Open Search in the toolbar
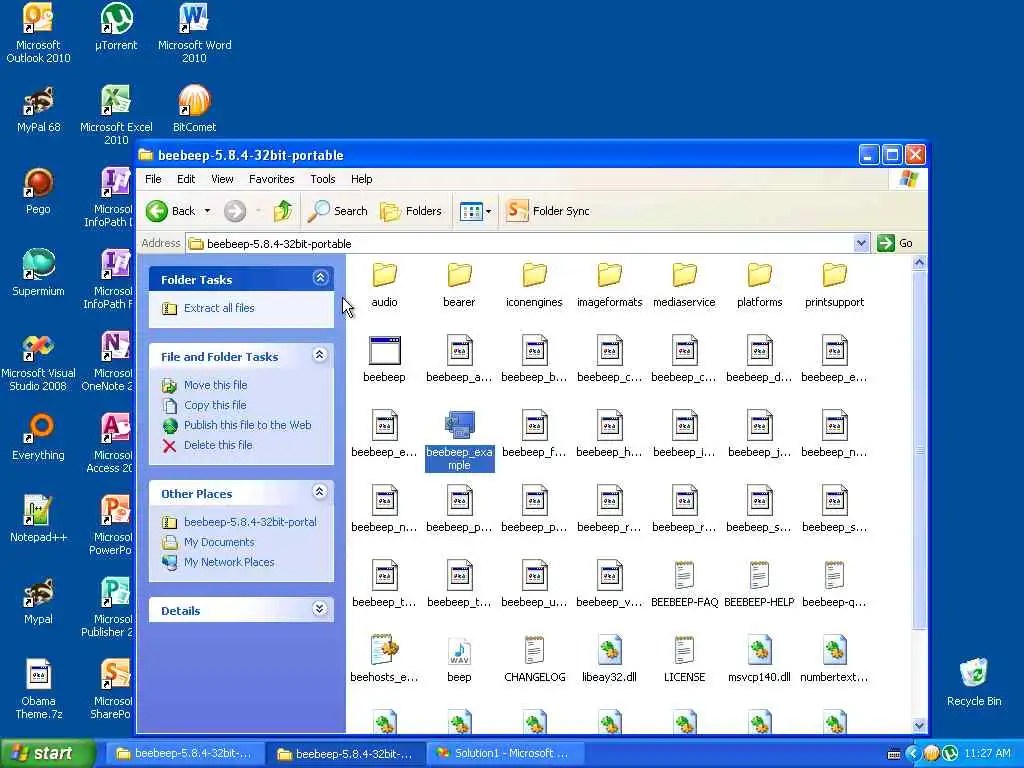Image resolution: width=1024 pixels, height=768 pixels. coord(338,211)
